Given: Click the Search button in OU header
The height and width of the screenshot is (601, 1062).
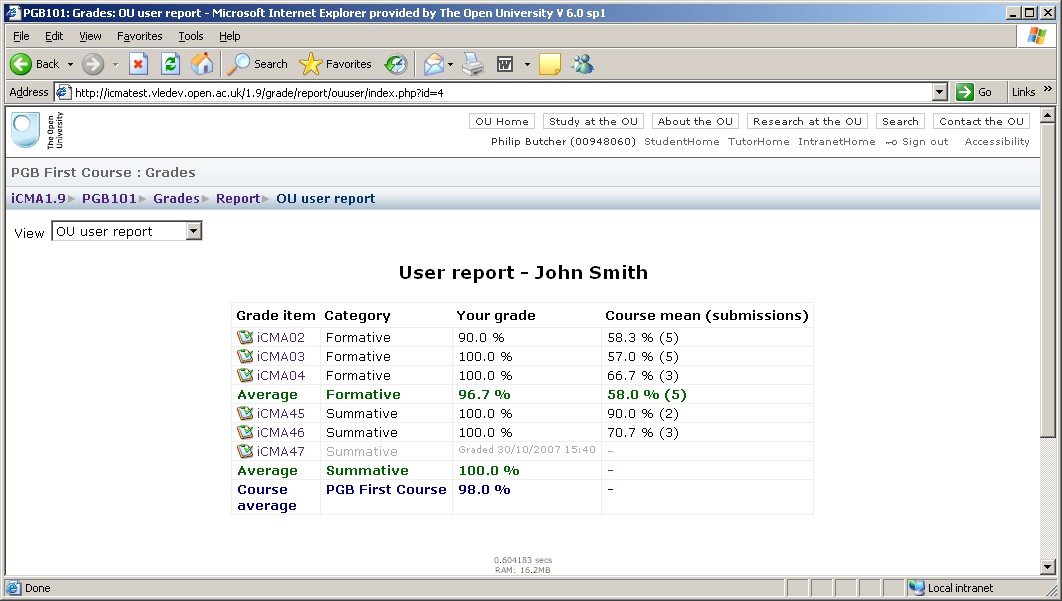Looking at the screenshot, I should click(900, 121).
